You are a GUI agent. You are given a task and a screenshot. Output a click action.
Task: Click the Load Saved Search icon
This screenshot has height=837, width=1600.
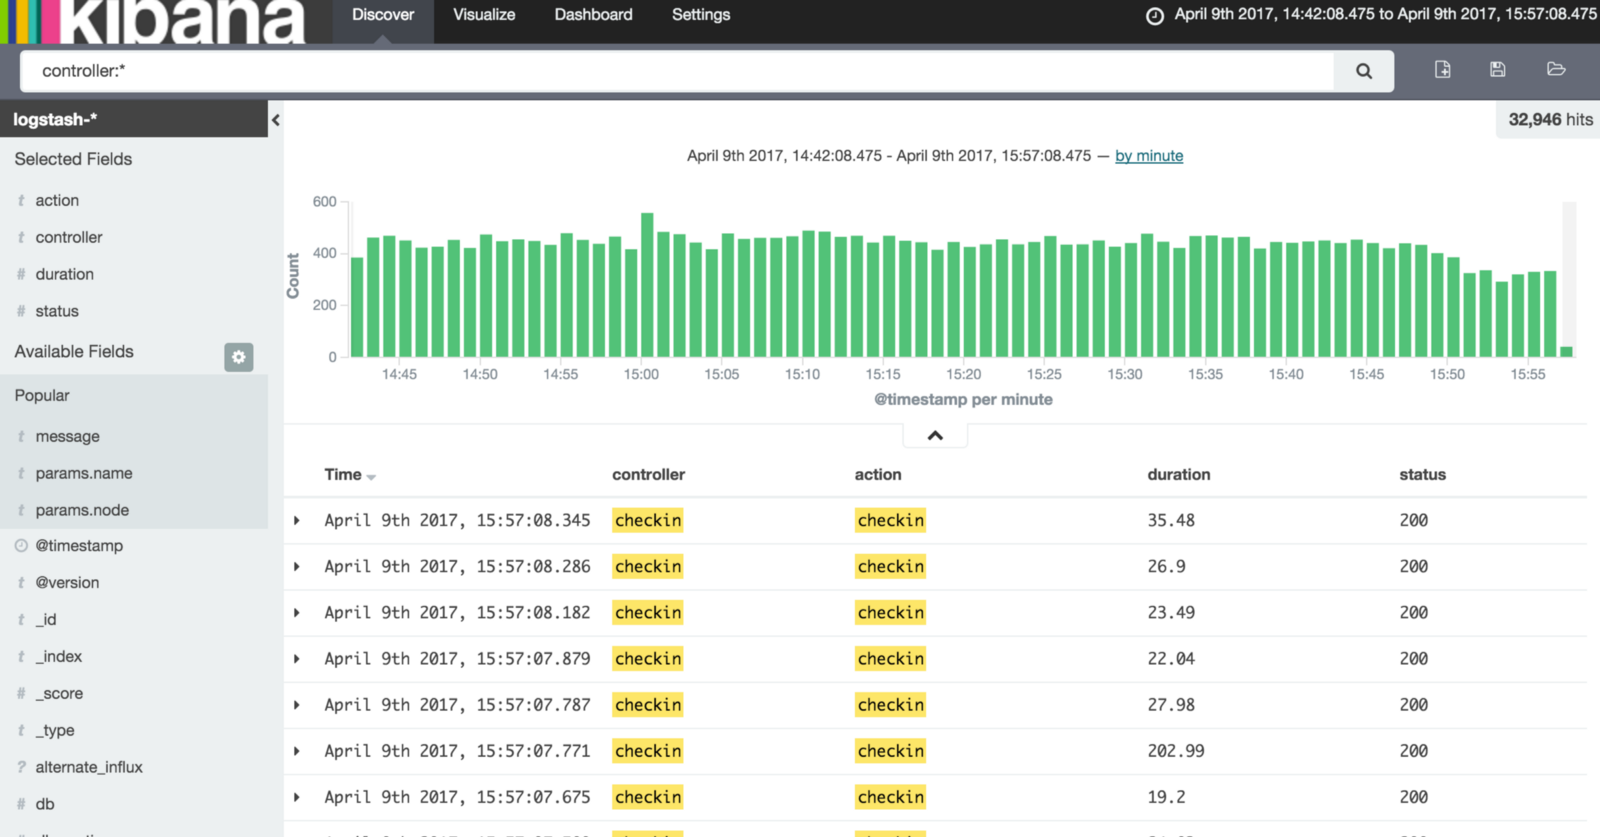point(1555,69)
